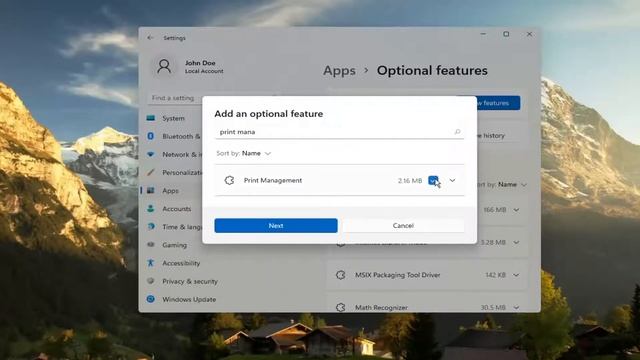
Task: Click the John Doe profile avatar
Action: [164, 66]
